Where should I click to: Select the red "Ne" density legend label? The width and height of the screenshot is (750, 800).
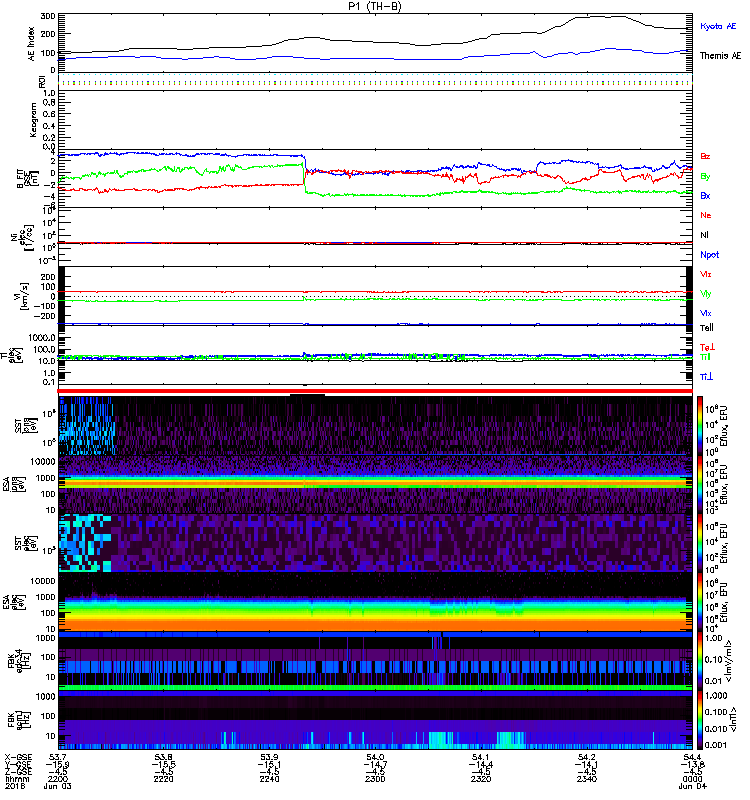click(x=706, y=215)
